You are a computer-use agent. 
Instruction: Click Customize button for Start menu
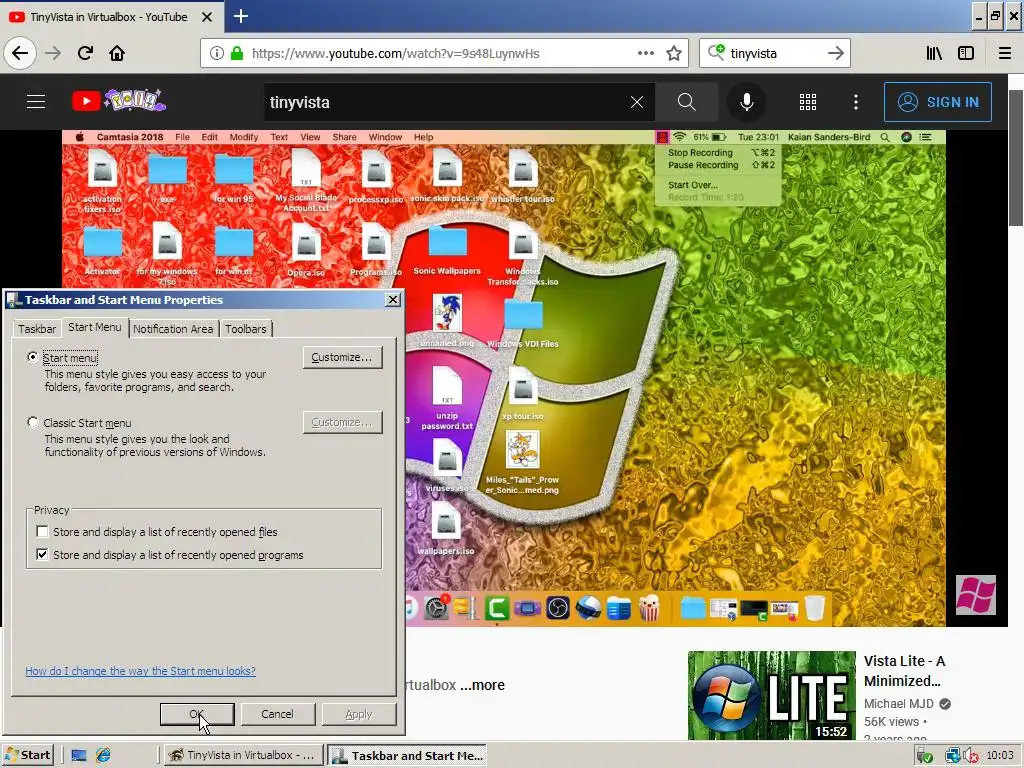tap(342, 357)
